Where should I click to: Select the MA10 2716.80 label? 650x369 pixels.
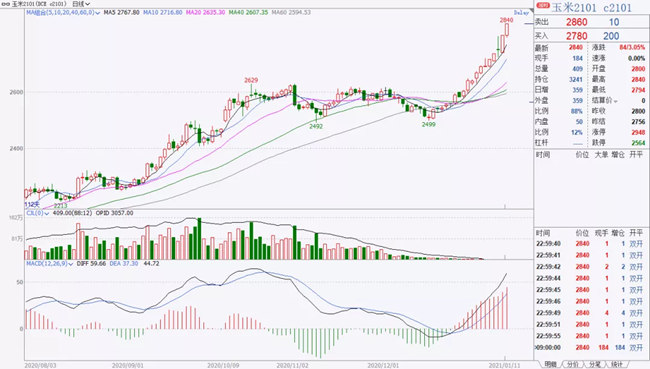pyautogui.click(x=162, y=13)
